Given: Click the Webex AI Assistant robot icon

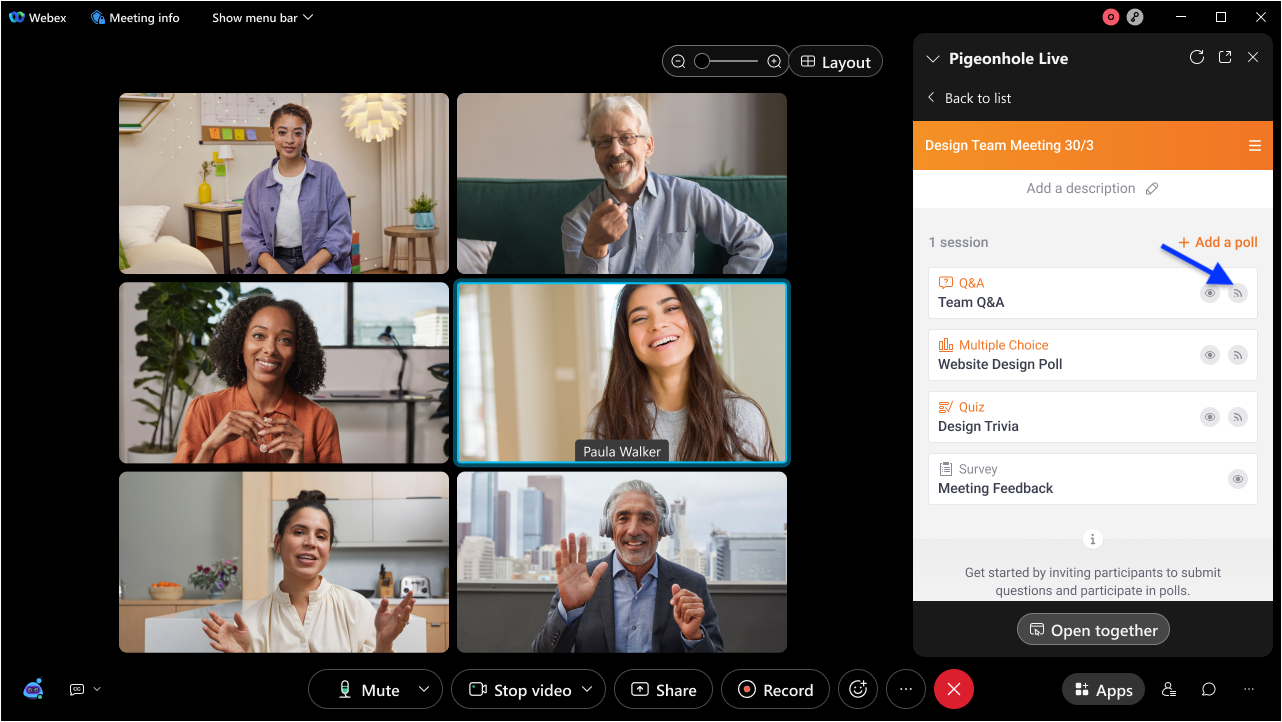Looking at the screenshot, I should (33, 689).
